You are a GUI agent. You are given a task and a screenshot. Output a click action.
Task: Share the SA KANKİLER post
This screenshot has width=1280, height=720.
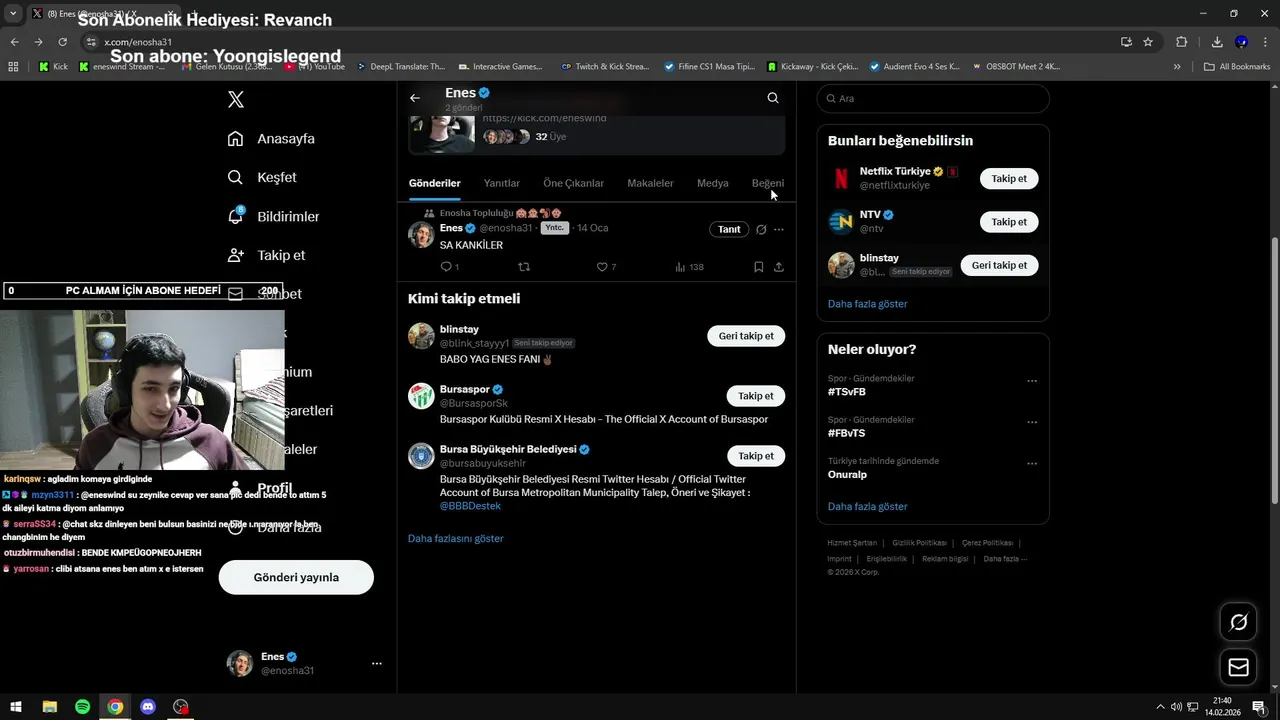[x=779, y=267]
